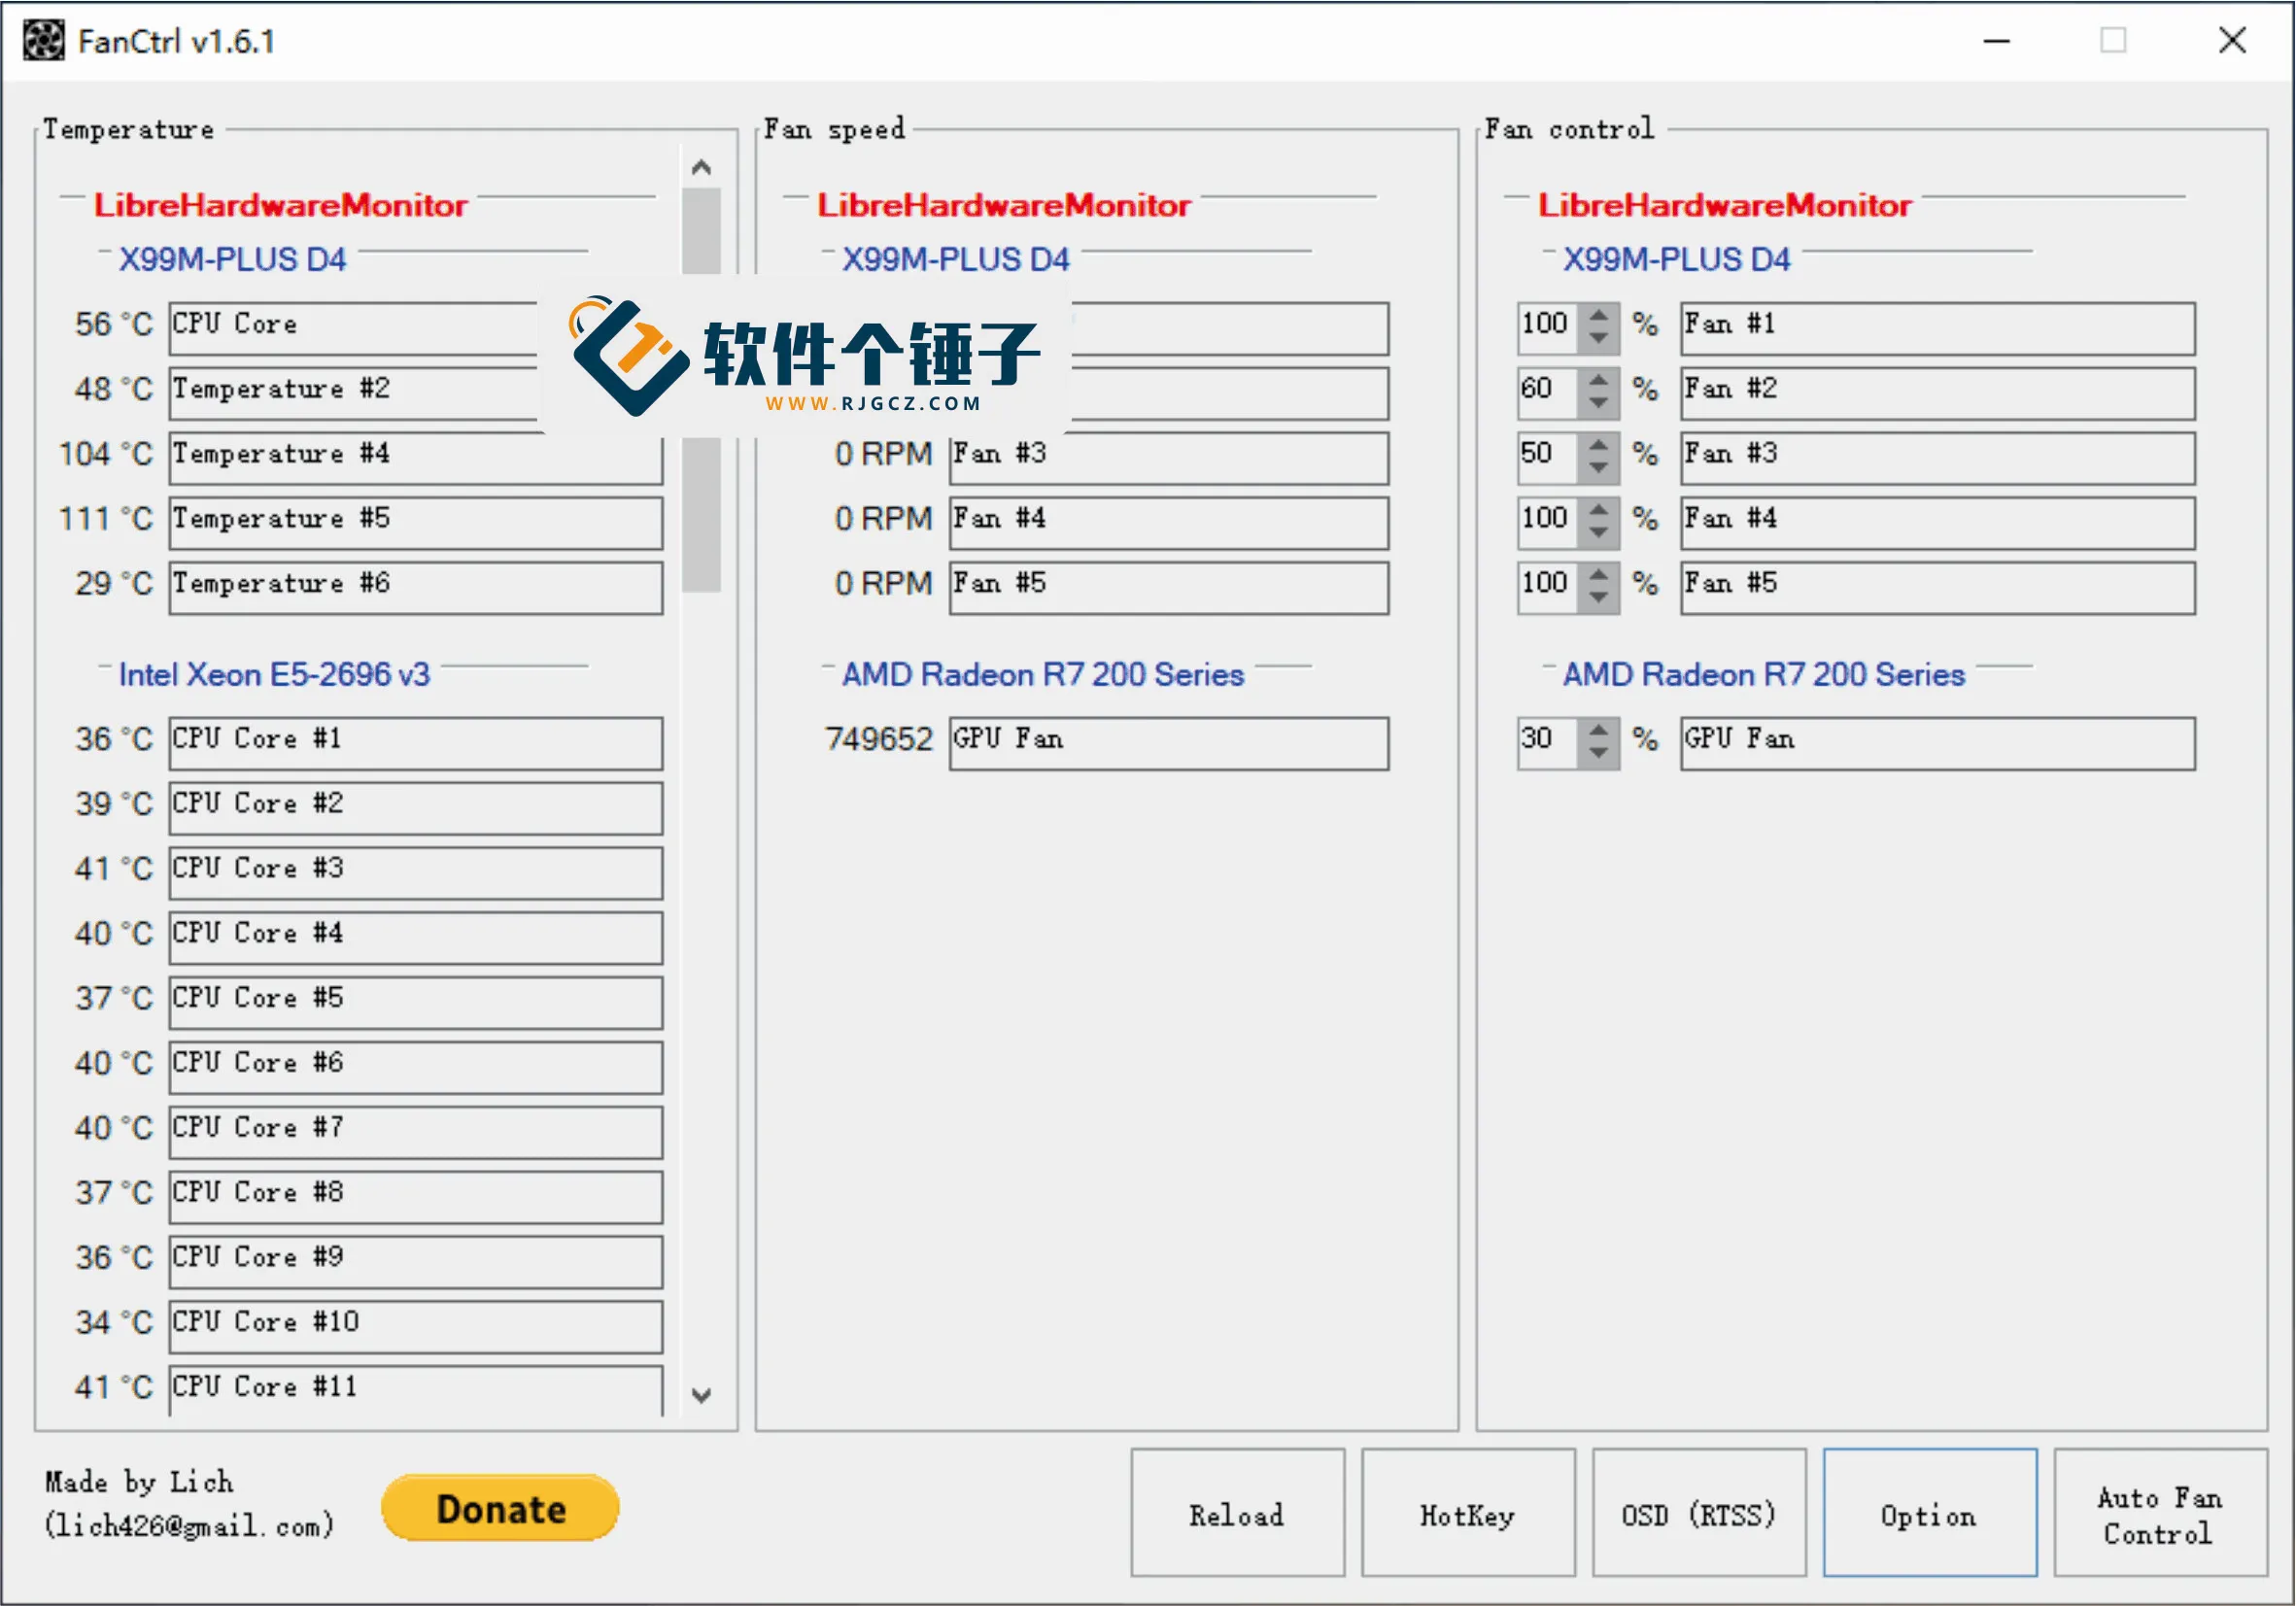Click the CPU Core #11 name field
The width and height of the screenshot is (2296, 1606).
pos(416,1391)
